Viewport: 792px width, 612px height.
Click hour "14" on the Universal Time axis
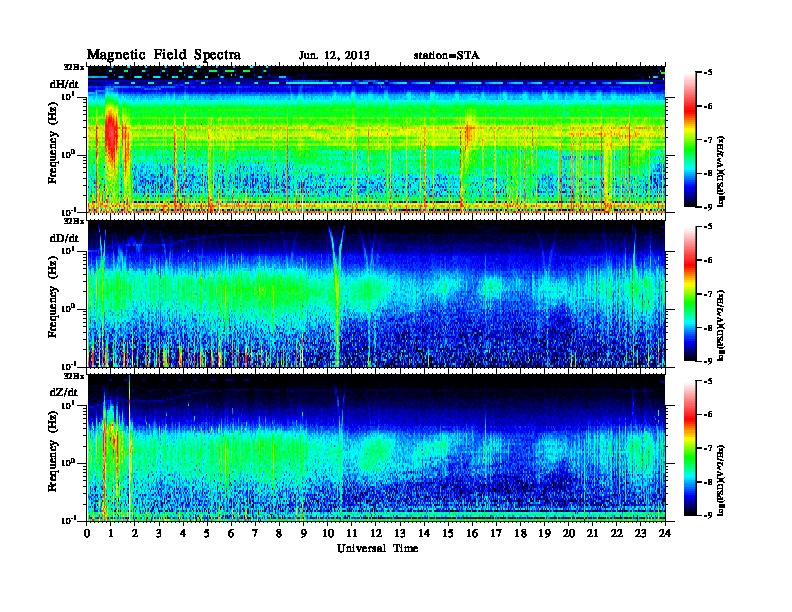coord(424,533)
